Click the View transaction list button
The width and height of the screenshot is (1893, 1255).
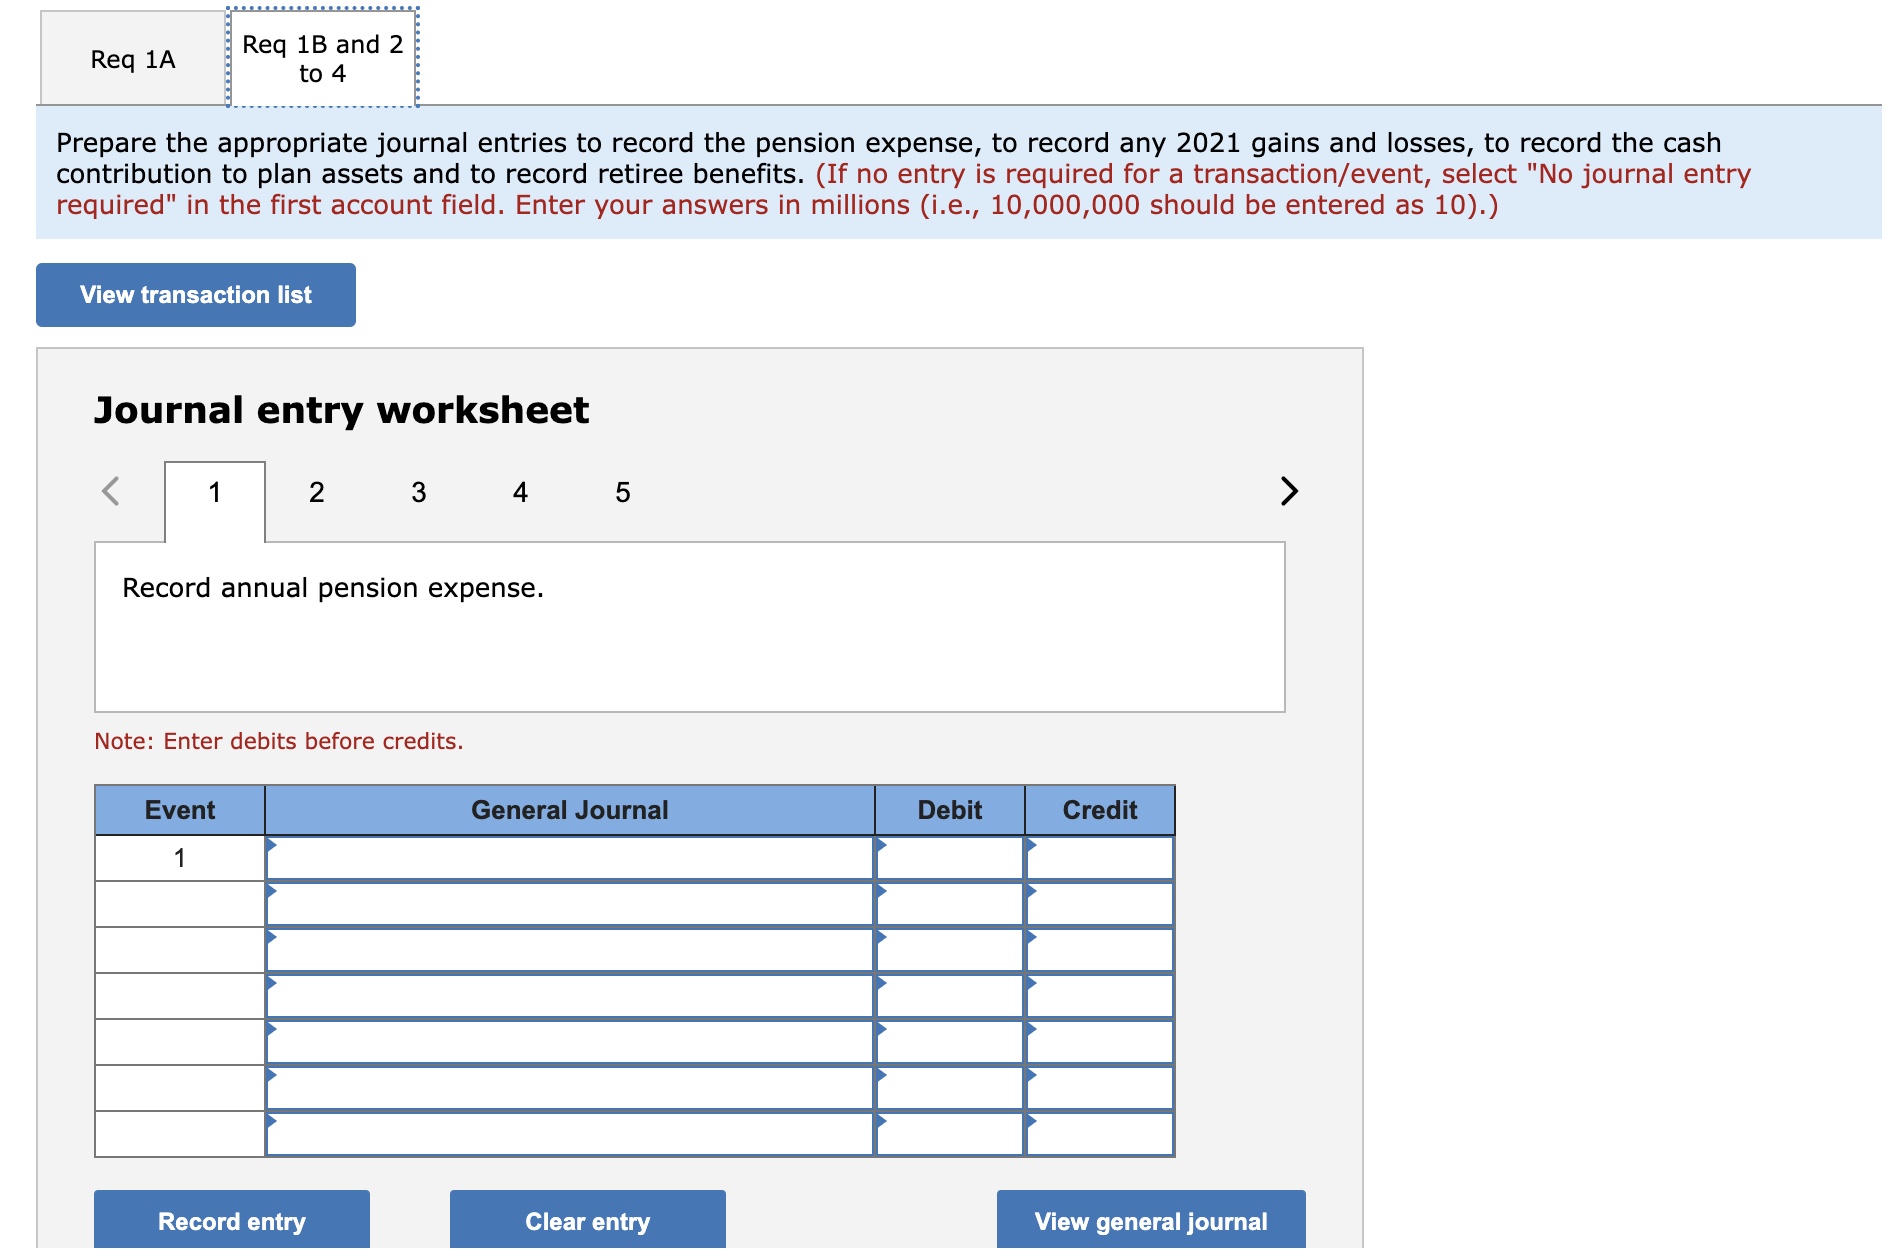[195, 293]
